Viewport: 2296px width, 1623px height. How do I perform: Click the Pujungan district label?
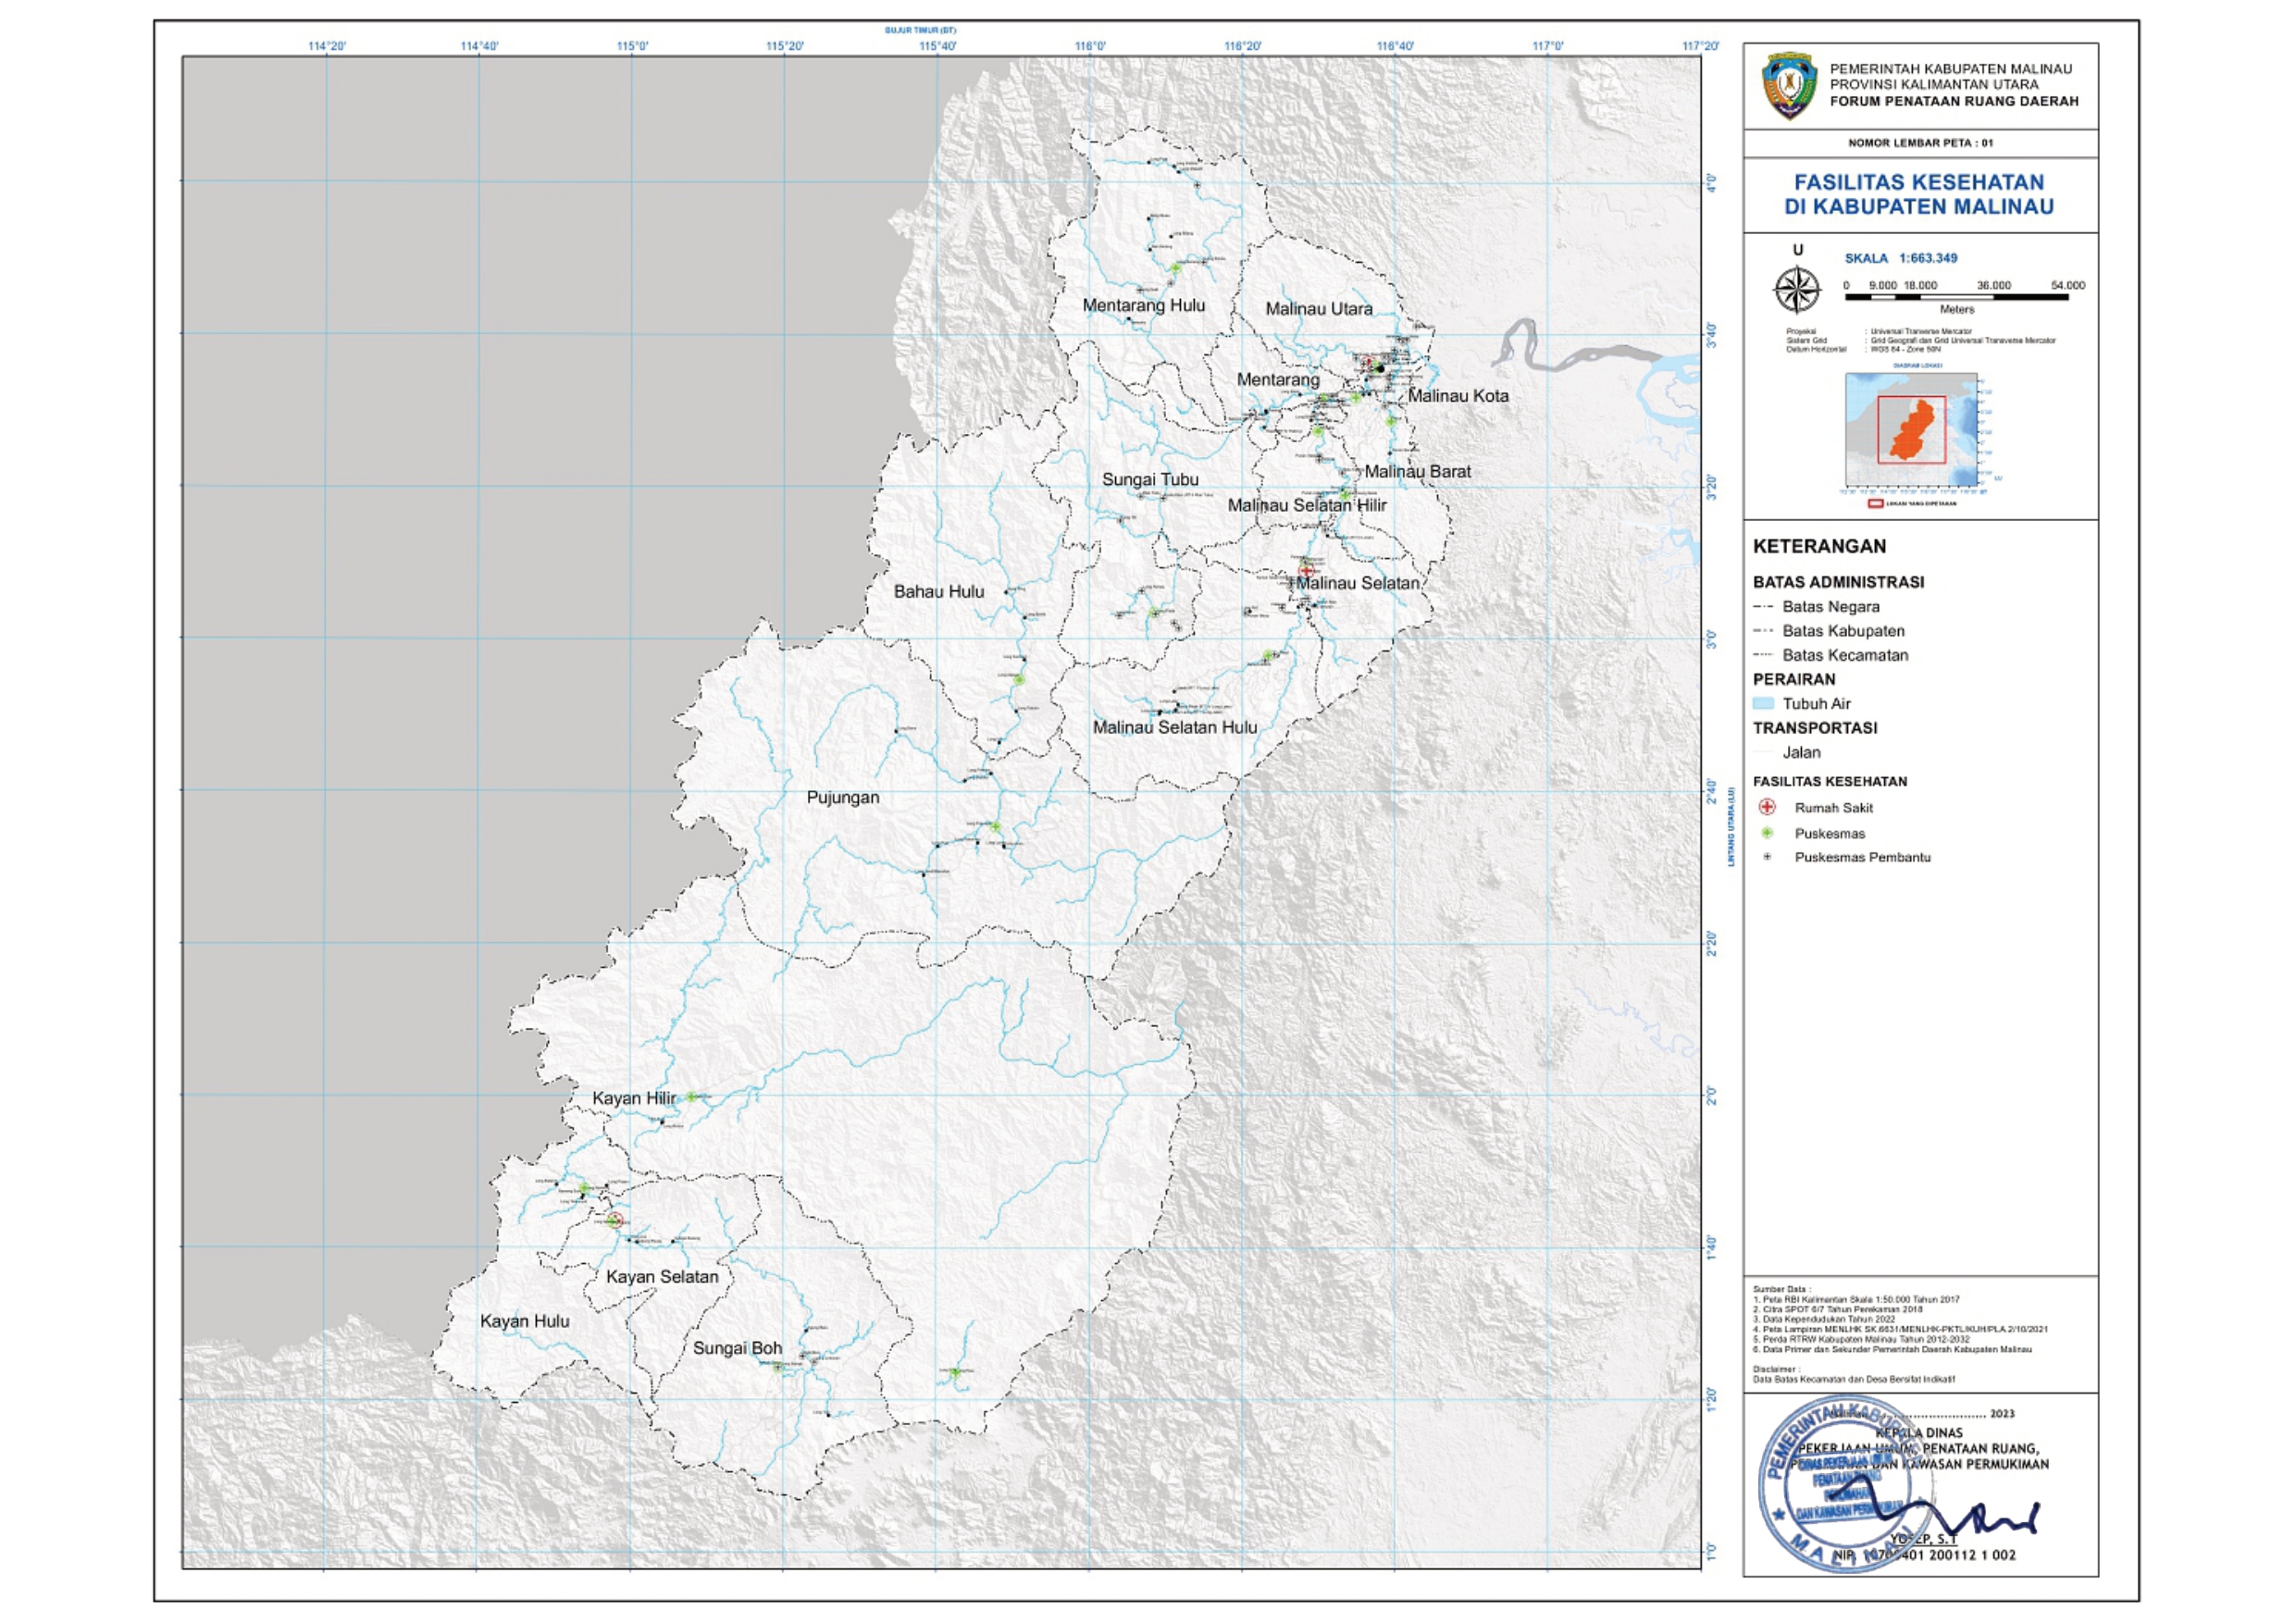tap(843, 797)
